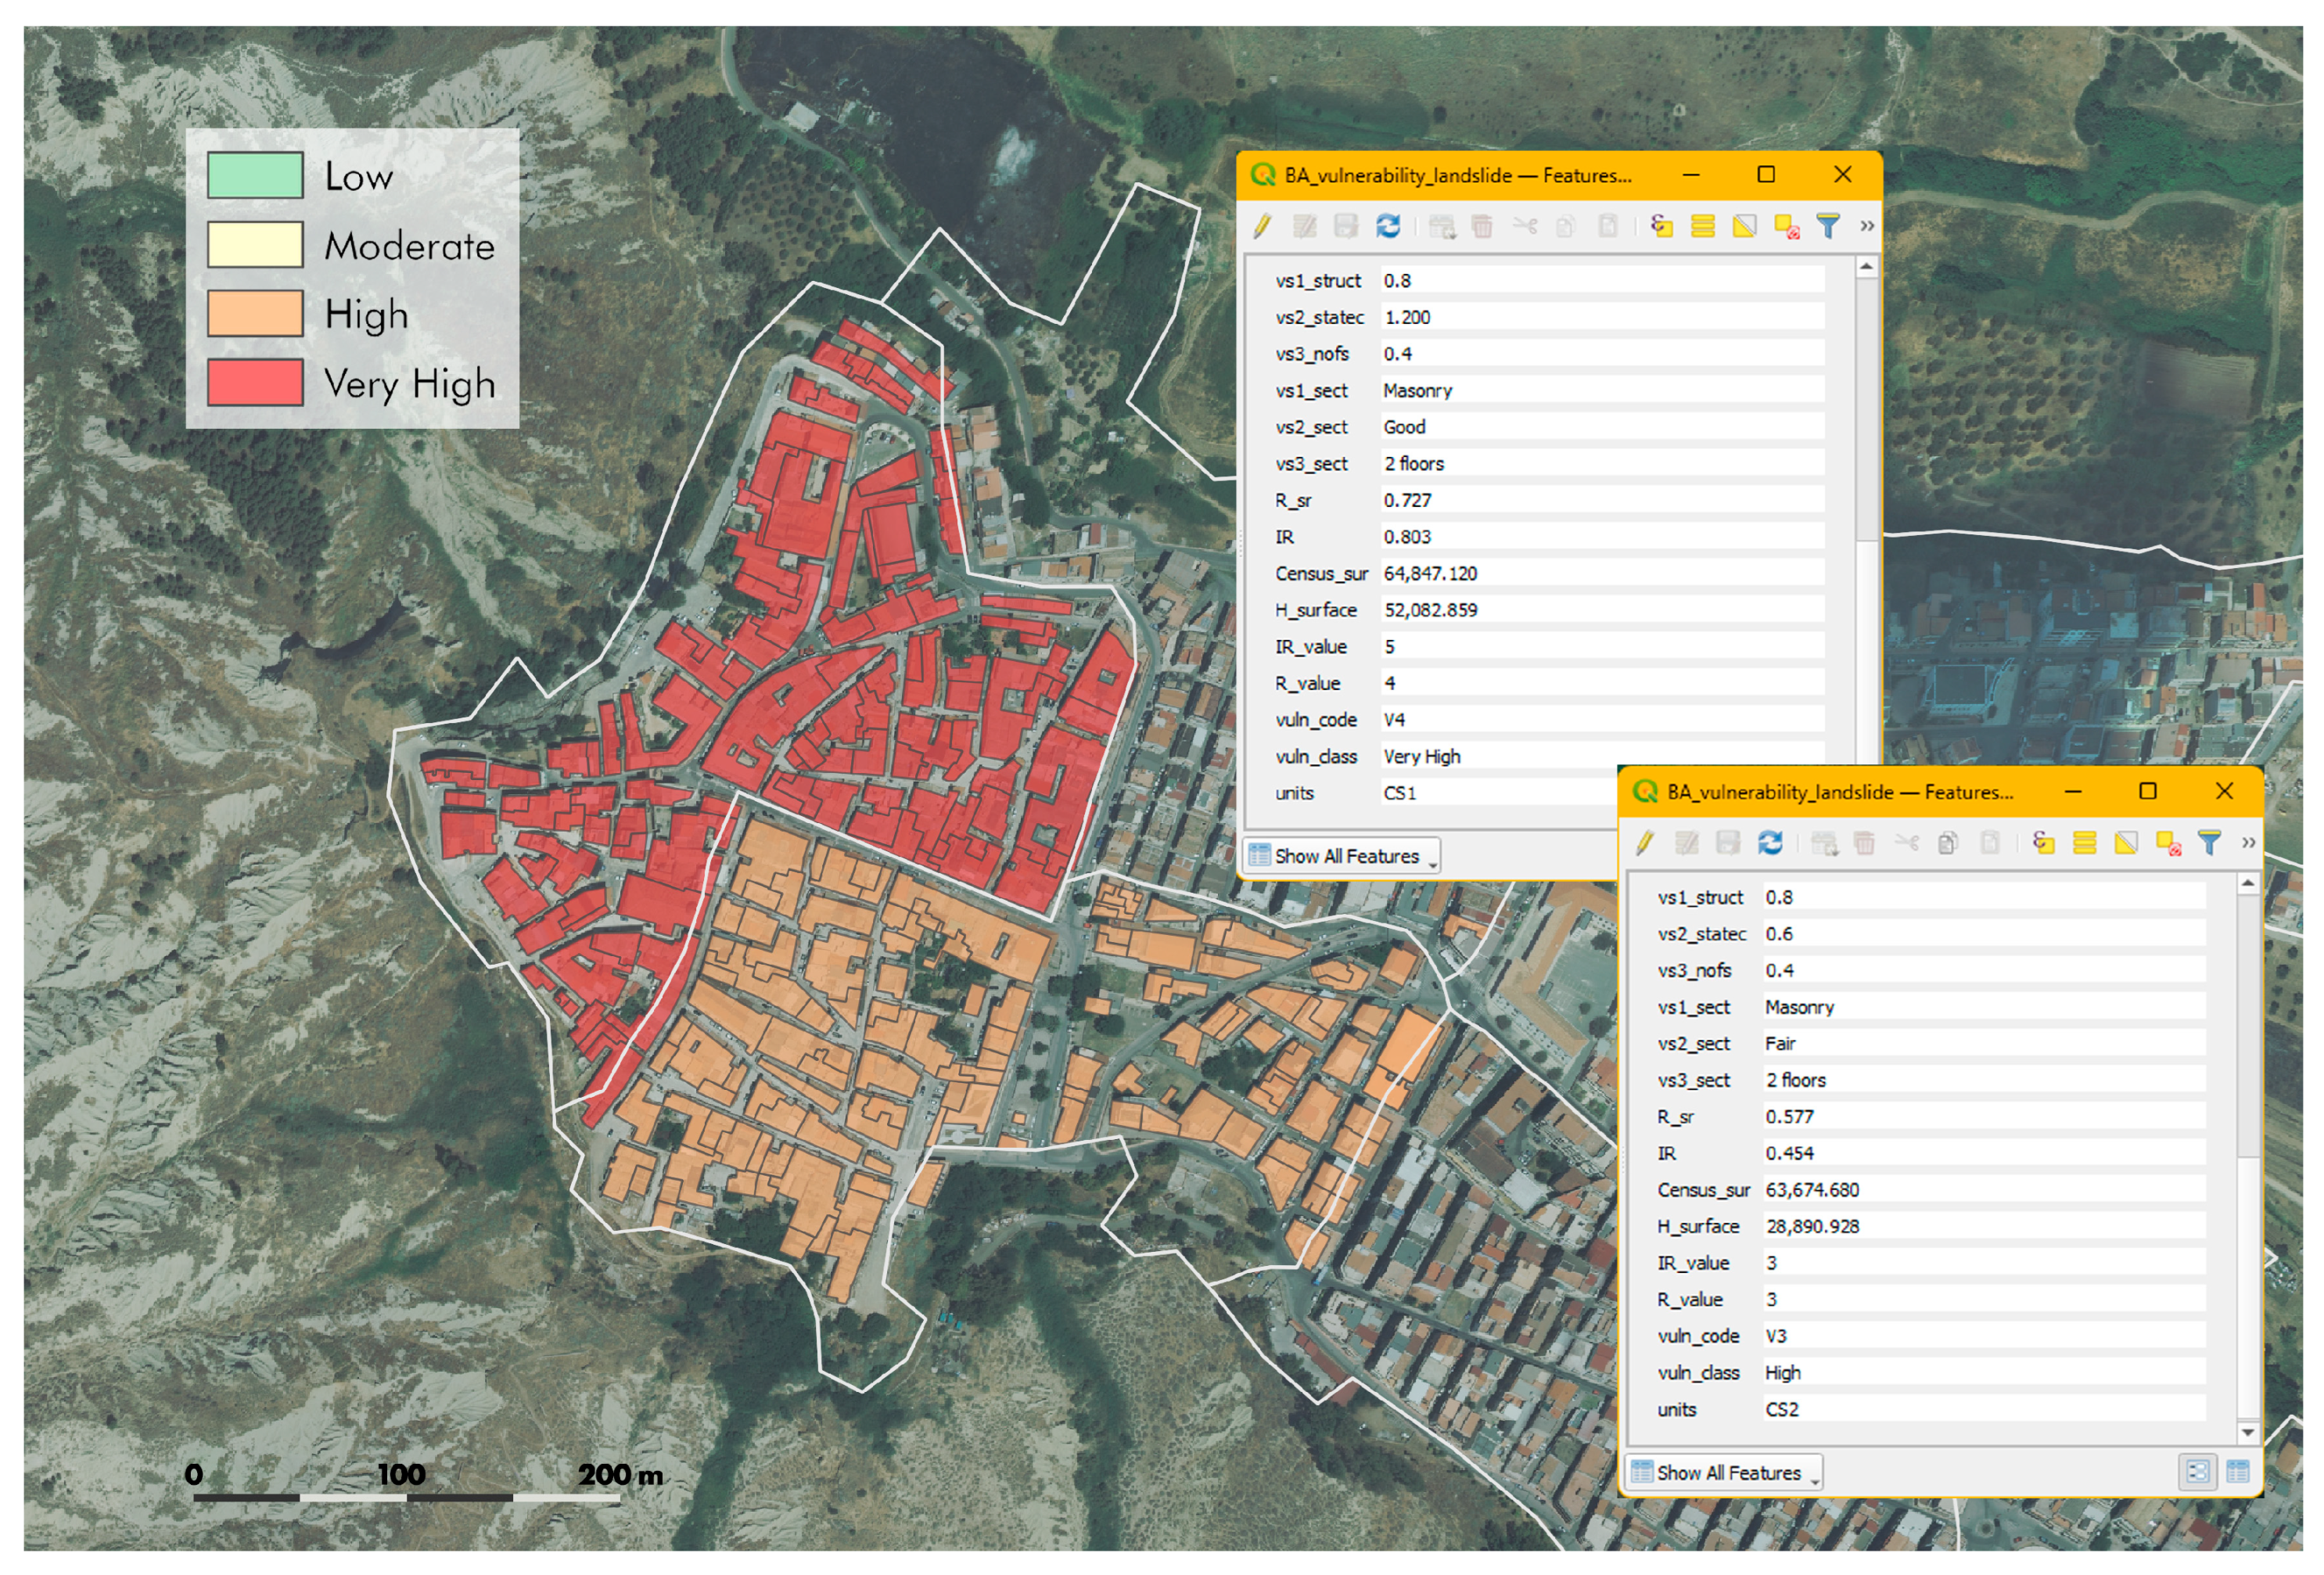Switch to form view in CS2 window
This screenshot has width=2324, height=1575.
(2197, 1472)
